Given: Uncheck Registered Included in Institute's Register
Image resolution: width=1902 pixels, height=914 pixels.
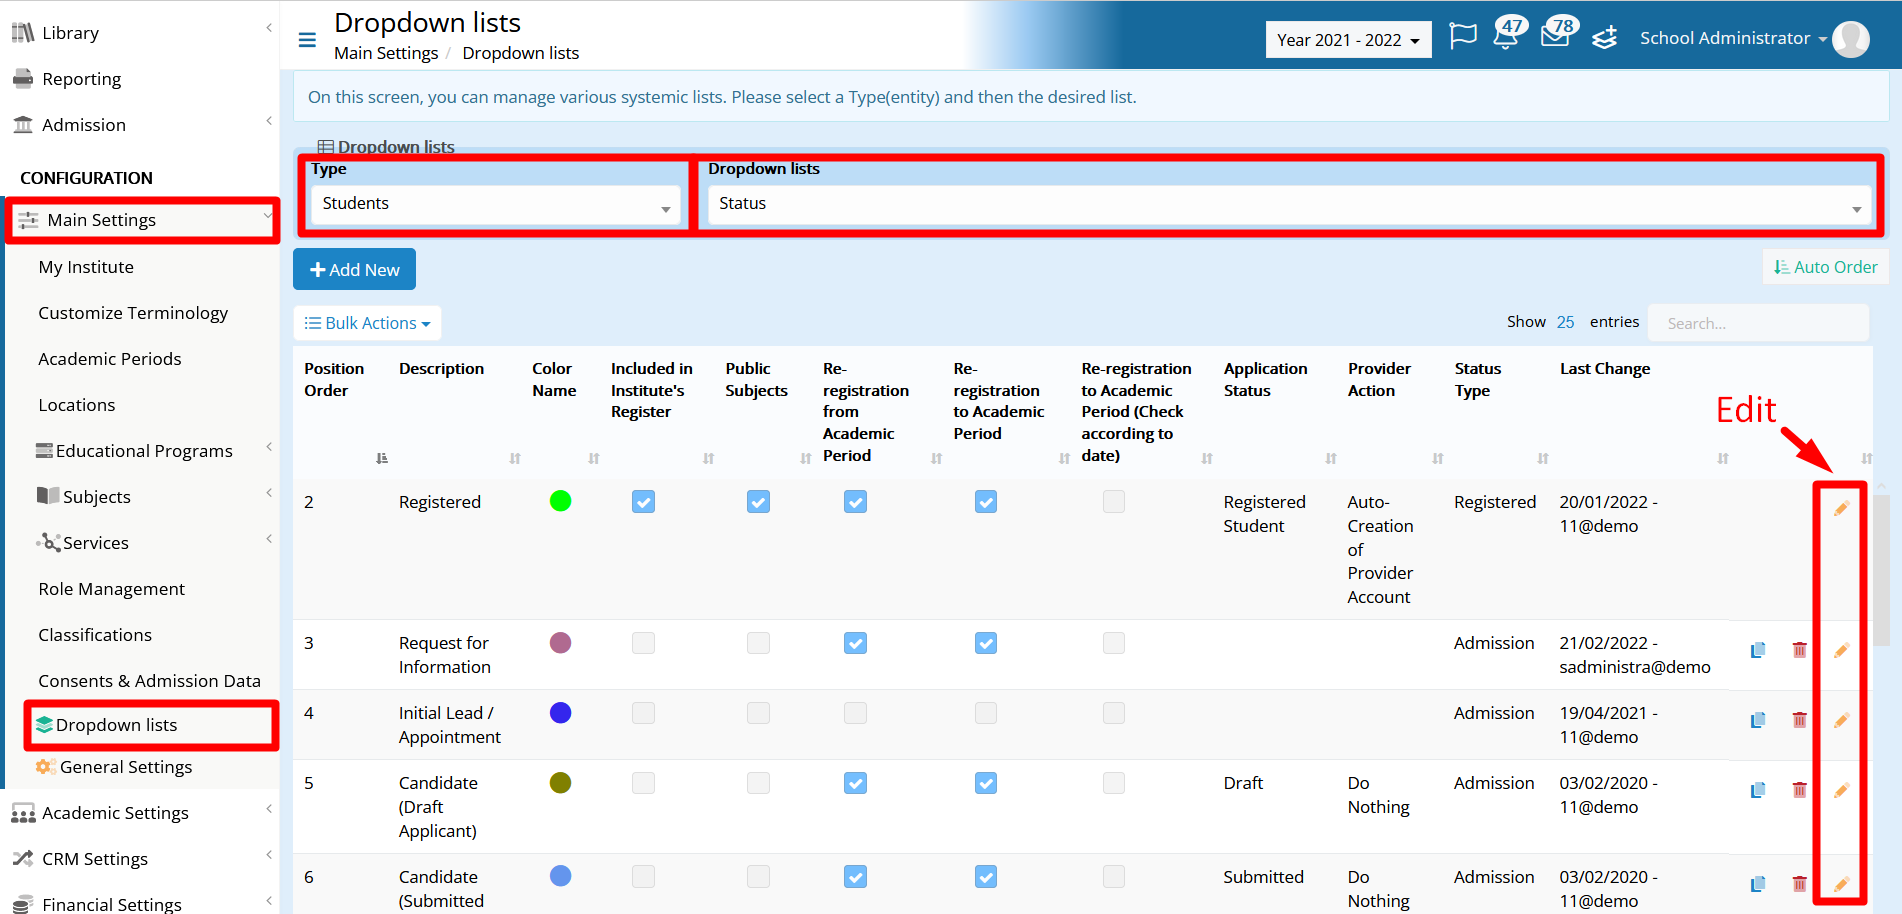Looking at the screenshot, I should (643, 501).
